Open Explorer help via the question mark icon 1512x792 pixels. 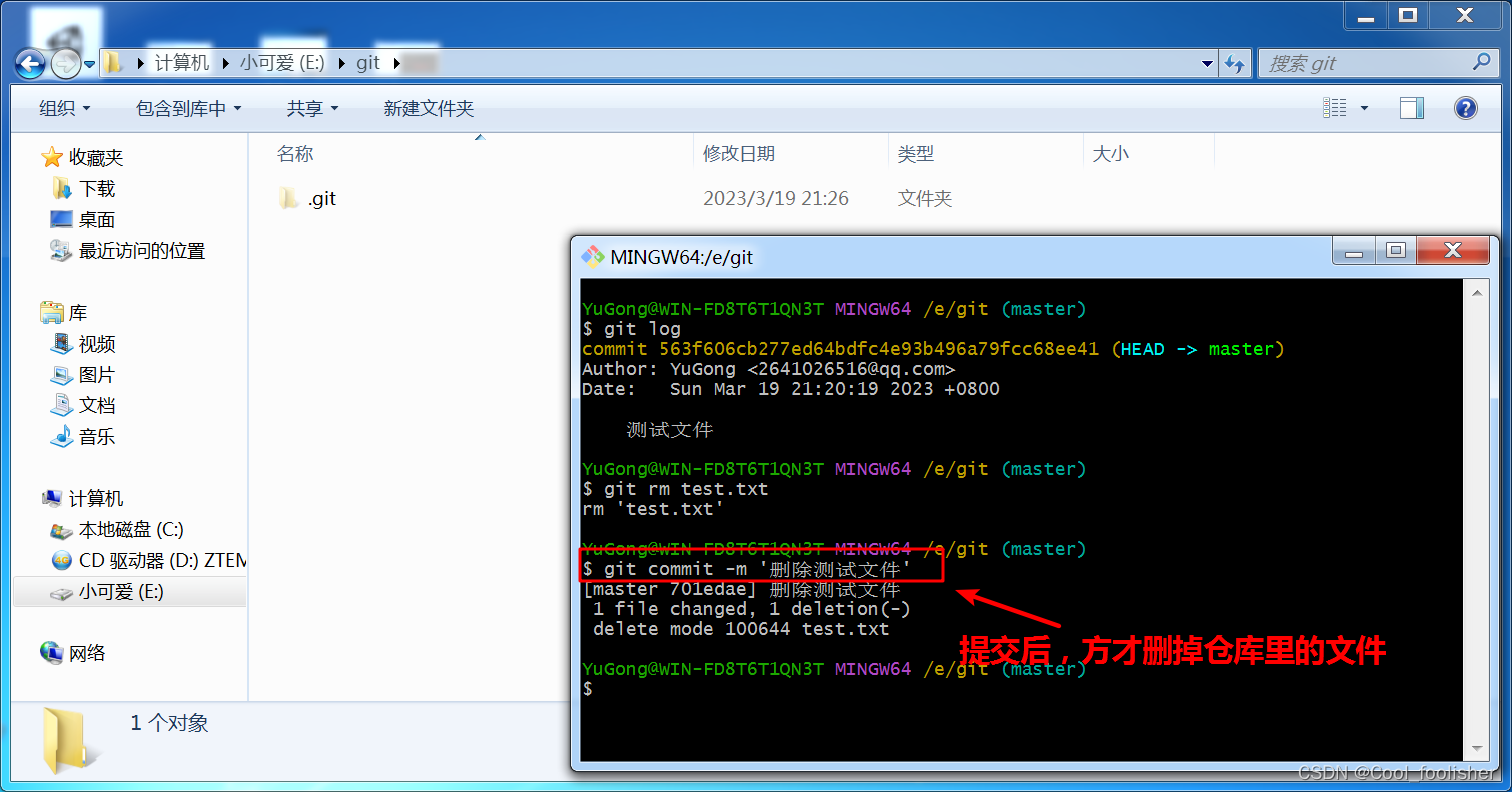point(1465,107)
